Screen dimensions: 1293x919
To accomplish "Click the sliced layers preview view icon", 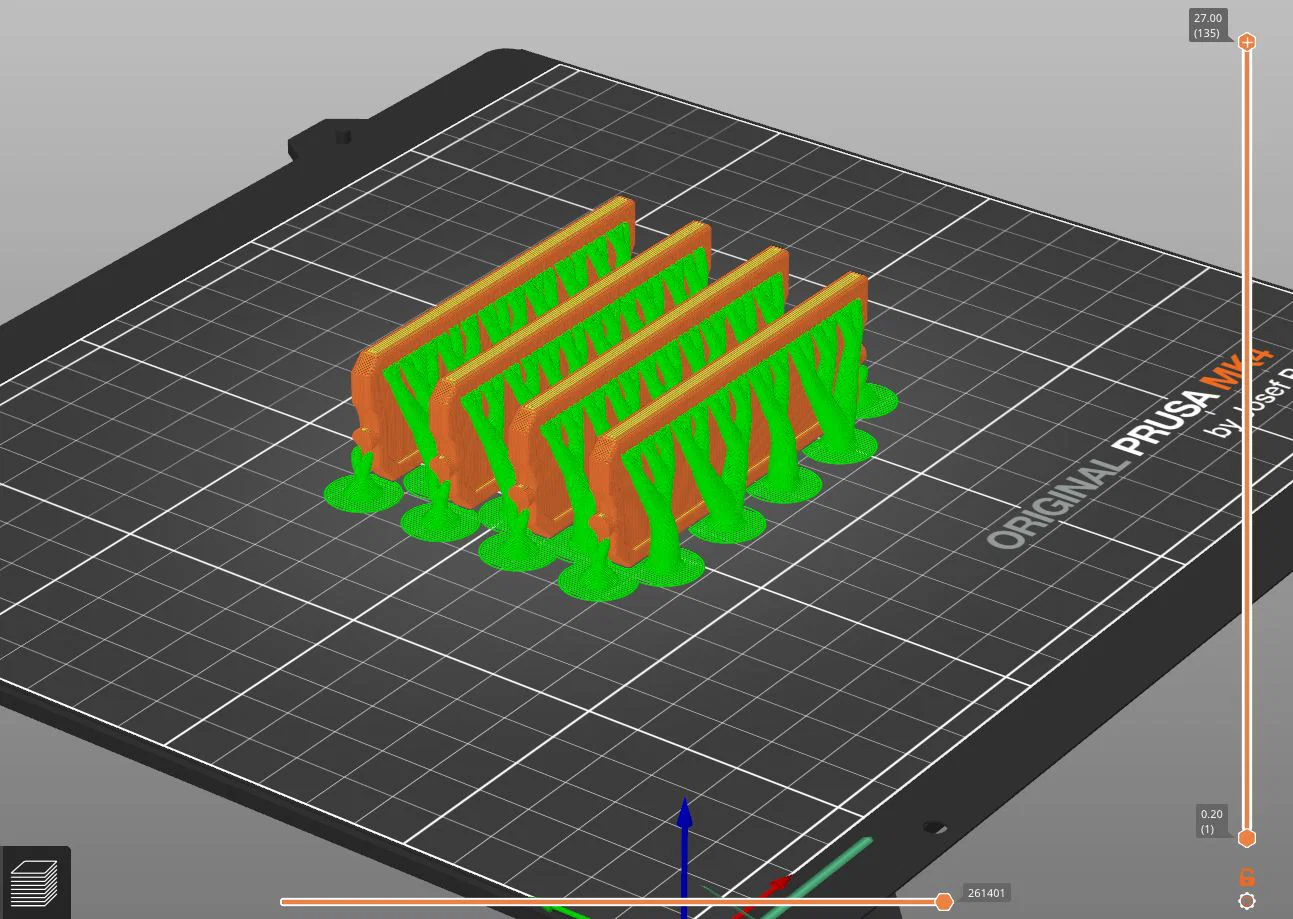I will (x=35, y=882).
